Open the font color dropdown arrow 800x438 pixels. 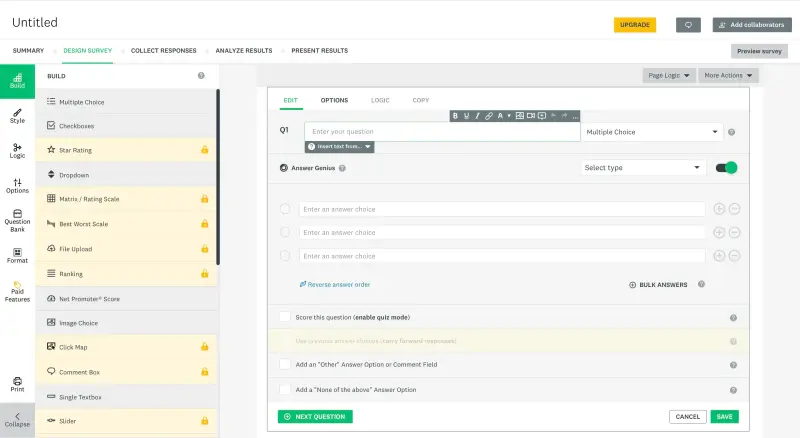(x=509, y=116)
